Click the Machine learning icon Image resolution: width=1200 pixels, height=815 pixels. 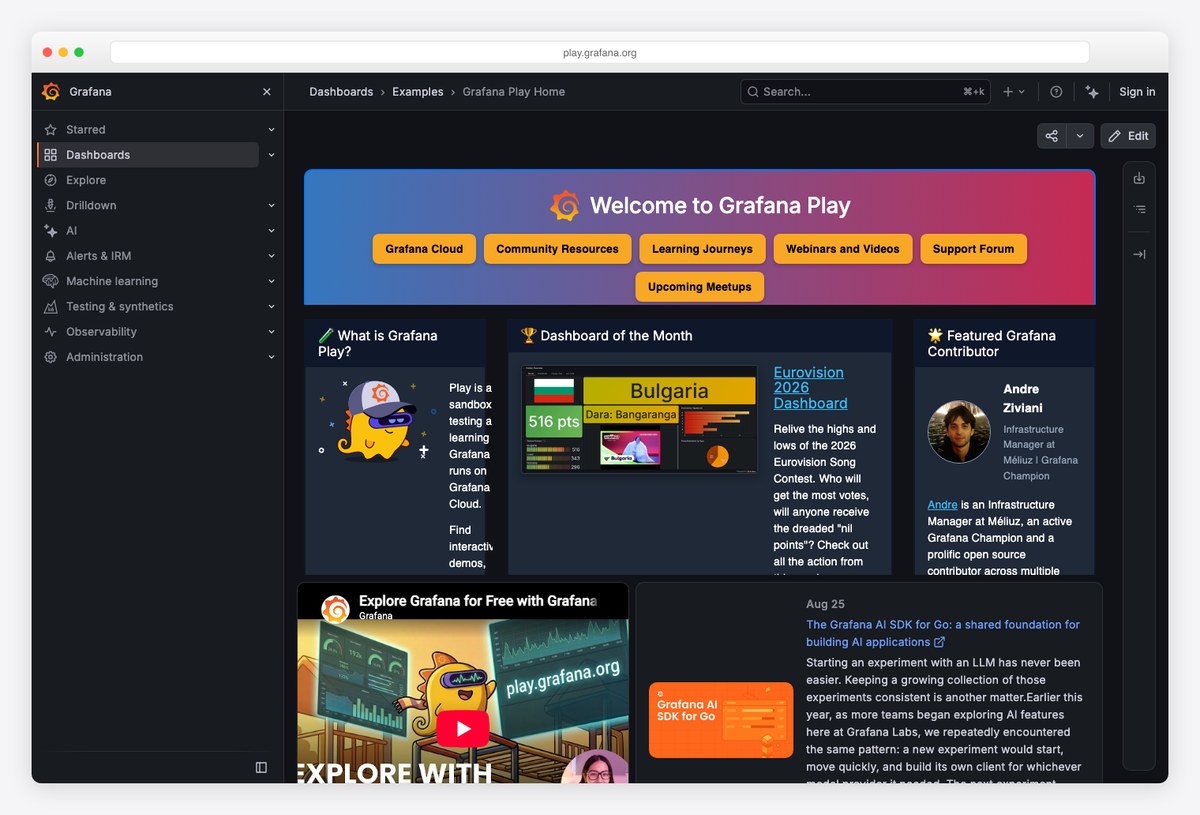tap(51, 282)
